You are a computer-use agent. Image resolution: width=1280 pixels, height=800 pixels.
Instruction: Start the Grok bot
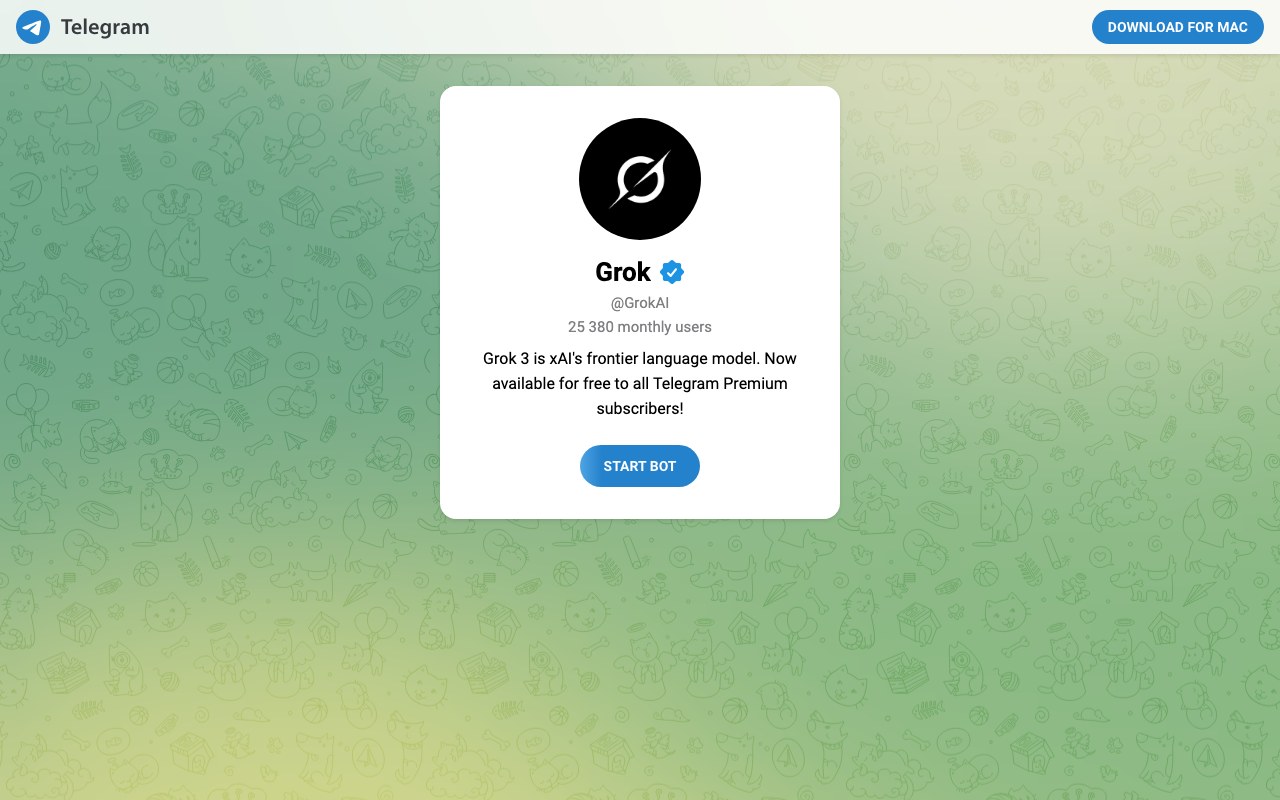pyautogui.click(x=640, y=466)
